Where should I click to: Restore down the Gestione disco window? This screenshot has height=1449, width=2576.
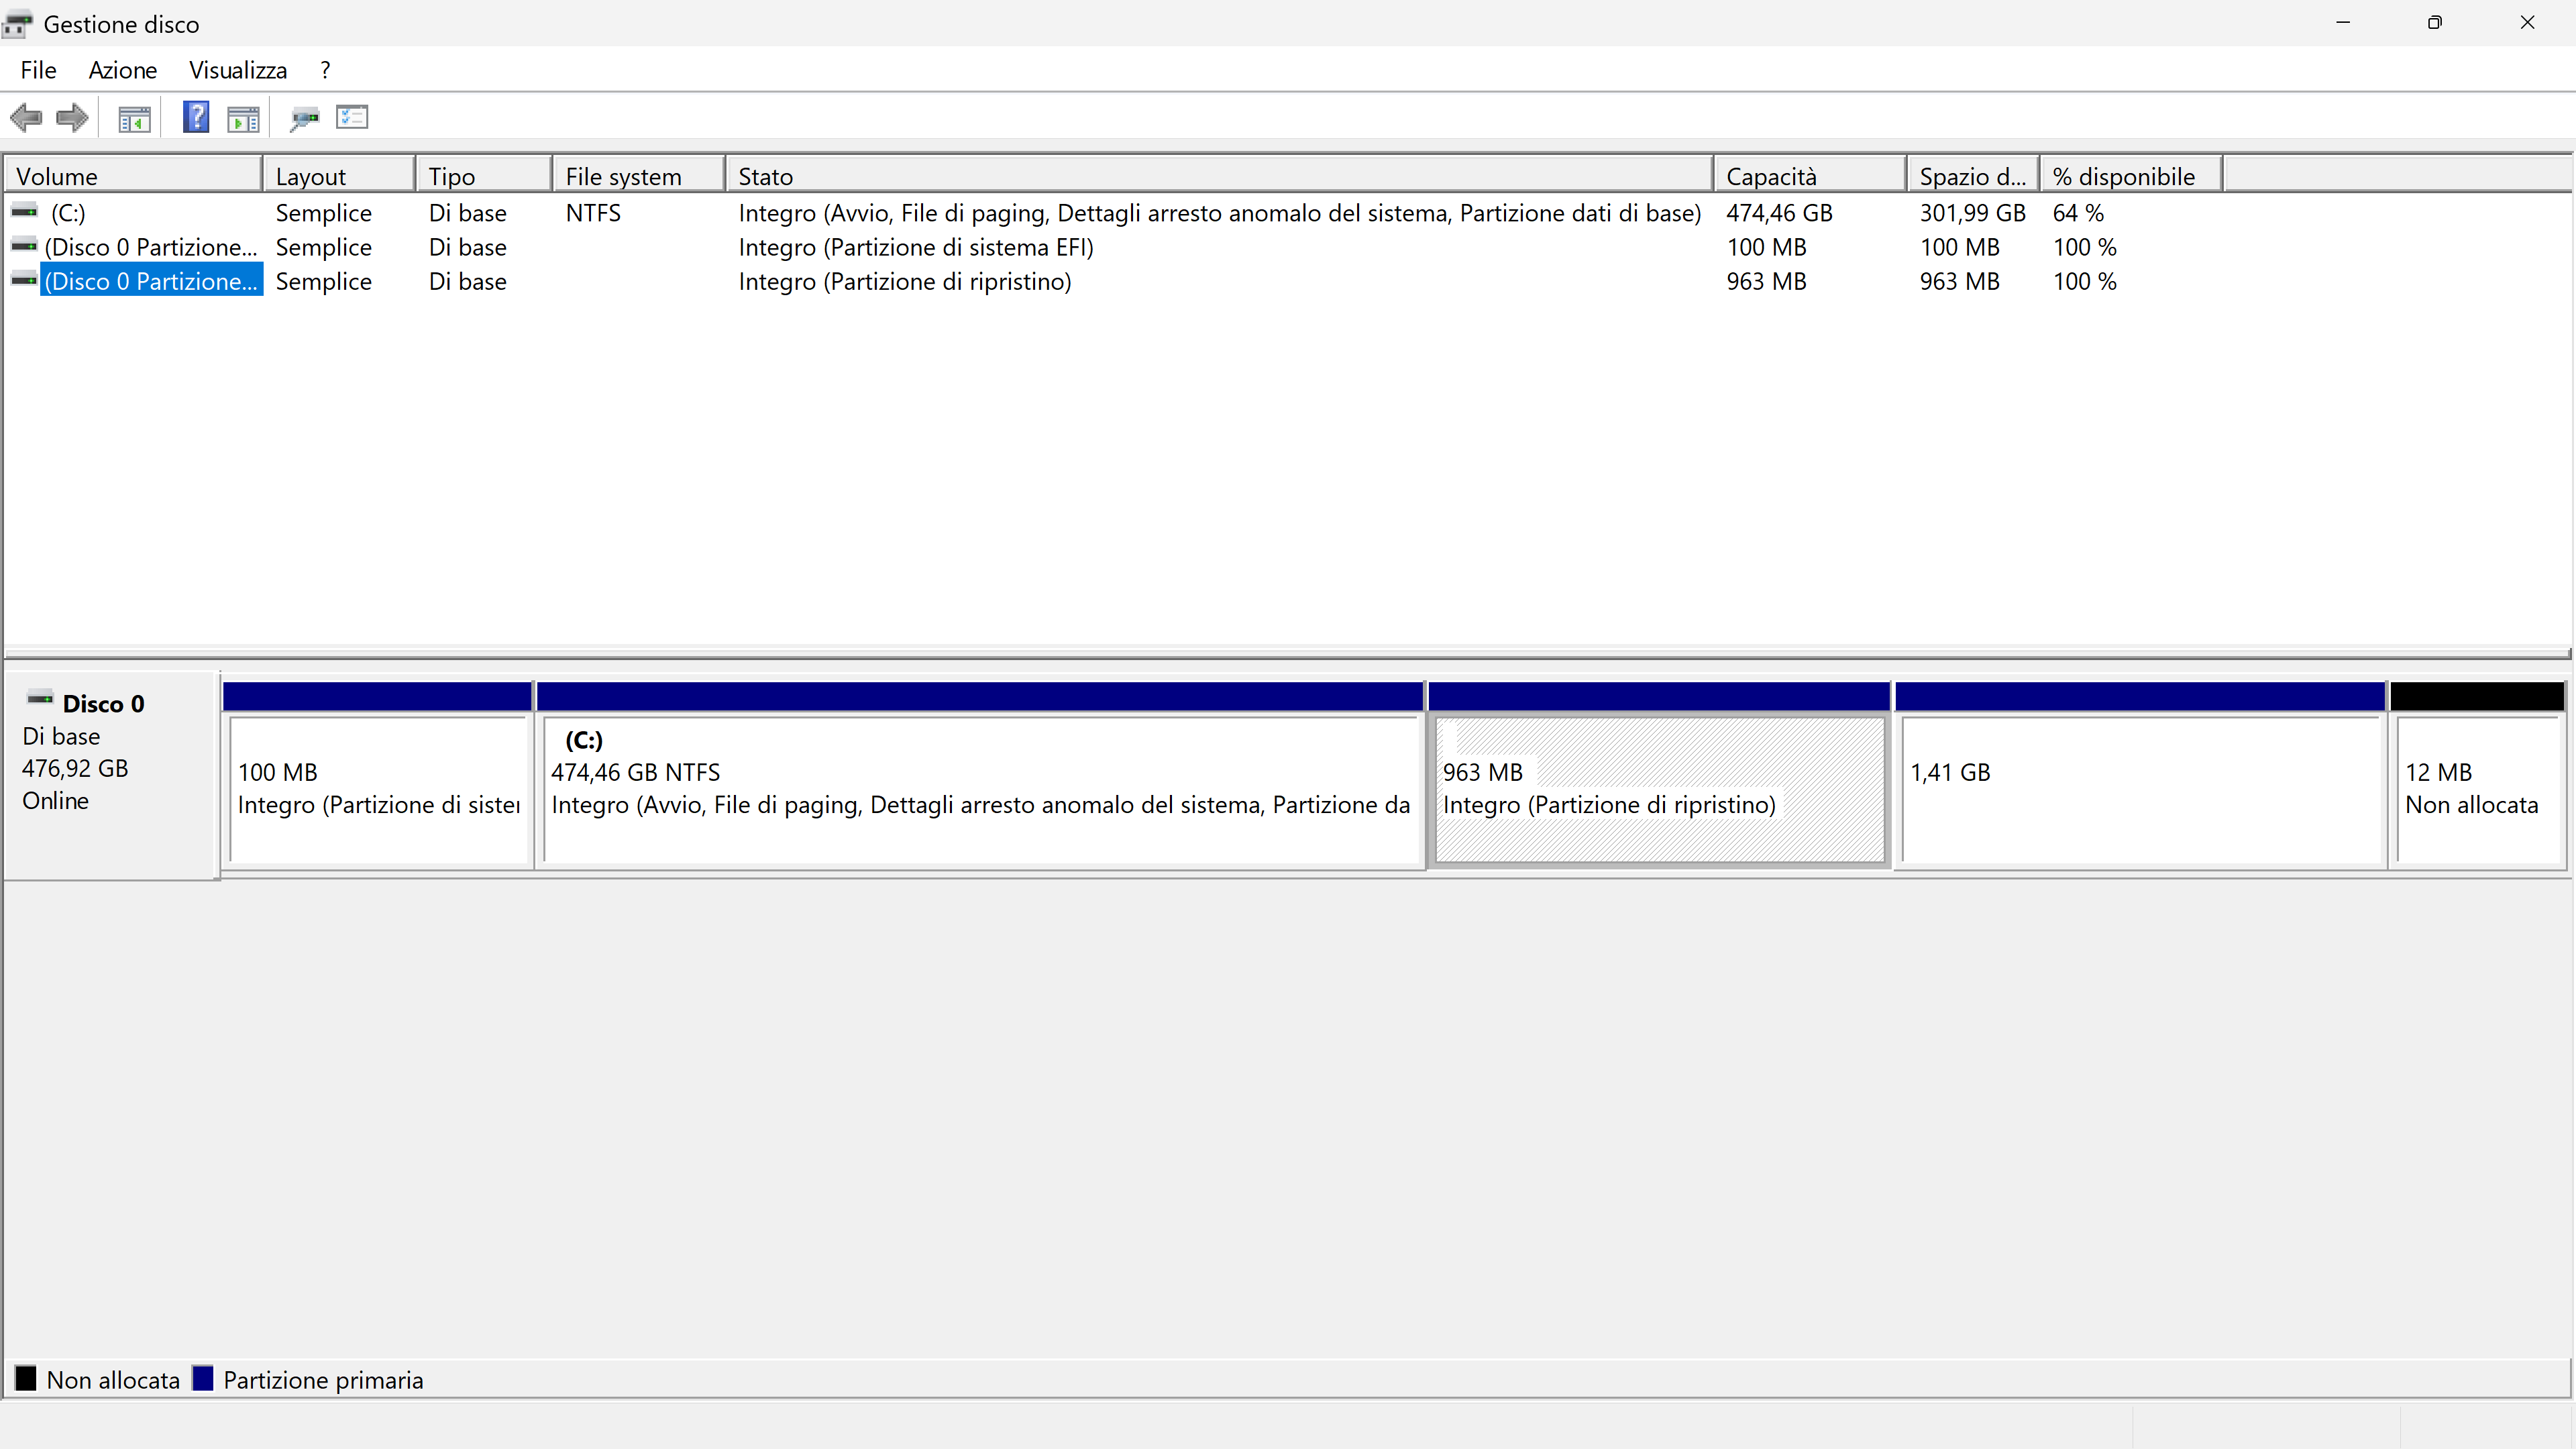2435,23
